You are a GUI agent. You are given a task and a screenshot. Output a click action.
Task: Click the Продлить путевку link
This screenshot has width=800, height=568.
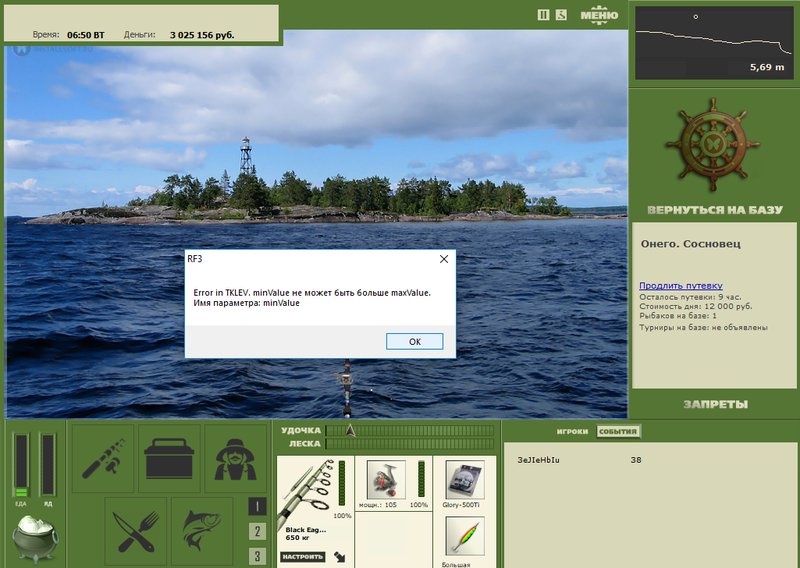681,286
